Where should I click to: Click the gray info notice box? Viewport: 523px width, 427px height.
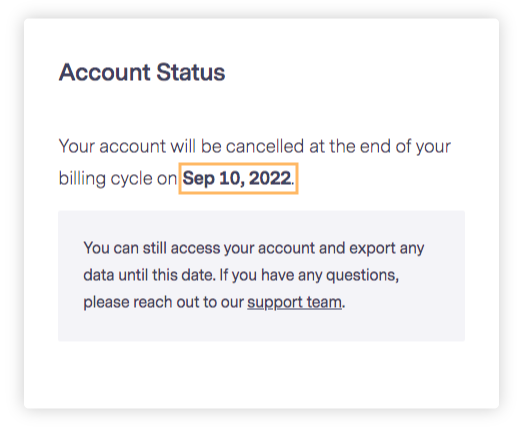pyautogui.click(x=262, y=276)
